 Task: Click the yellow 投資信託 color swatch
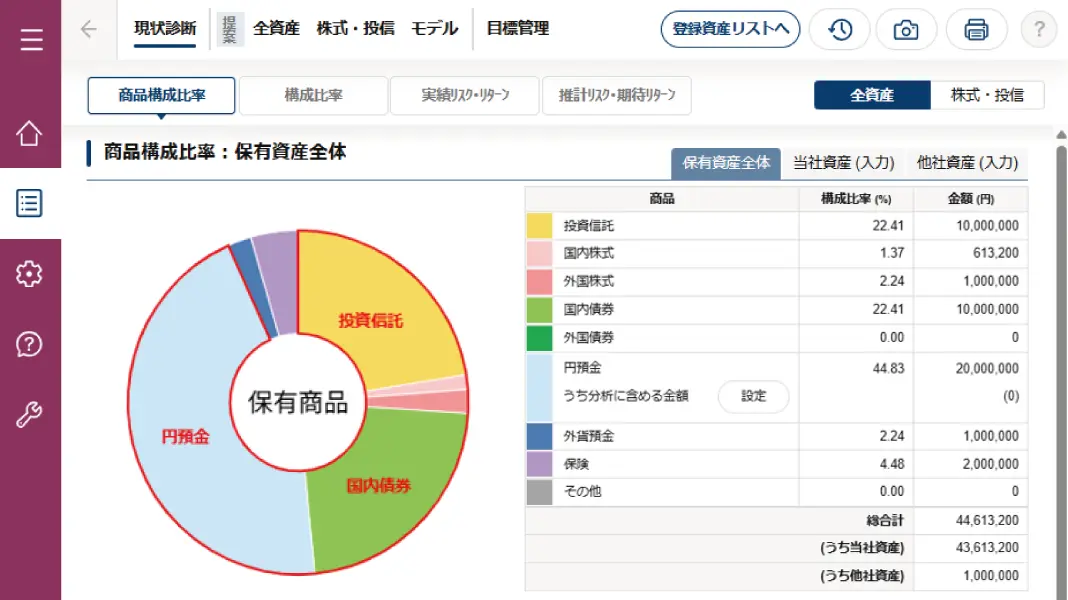coord(539,225)
